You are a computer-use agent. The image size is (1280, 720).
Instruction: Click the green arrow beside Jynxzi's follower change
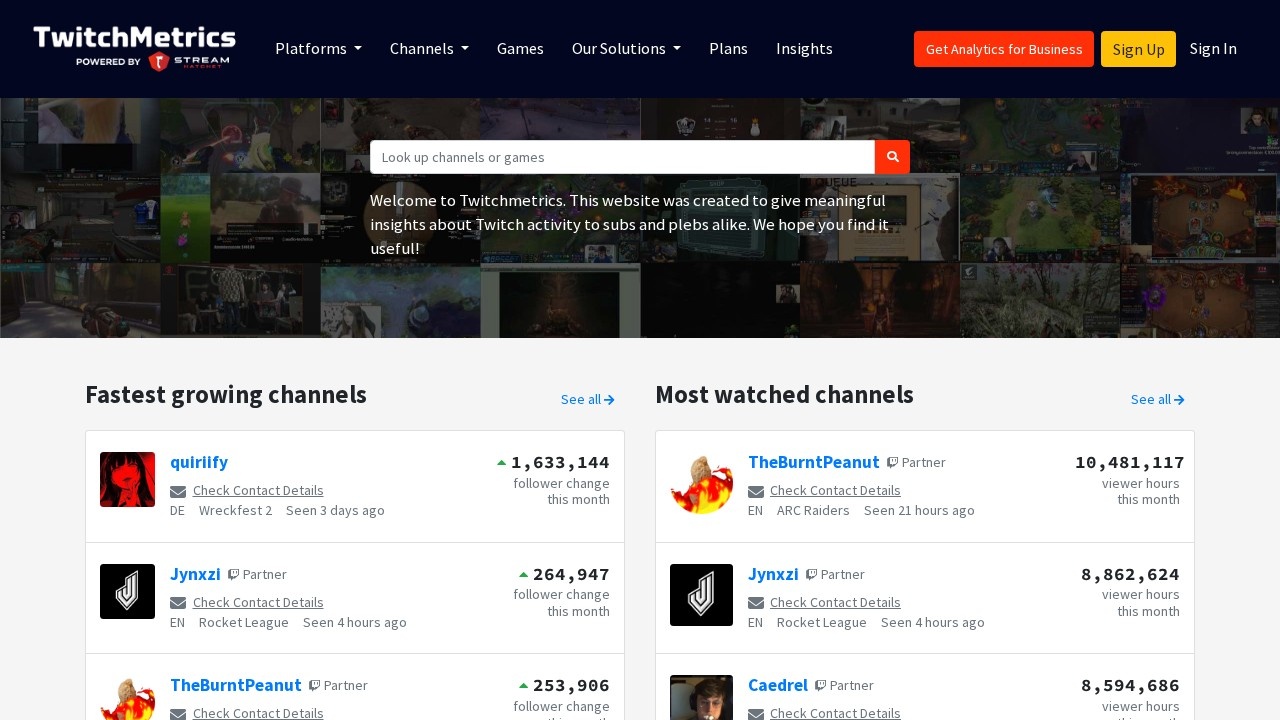(523, 574)
